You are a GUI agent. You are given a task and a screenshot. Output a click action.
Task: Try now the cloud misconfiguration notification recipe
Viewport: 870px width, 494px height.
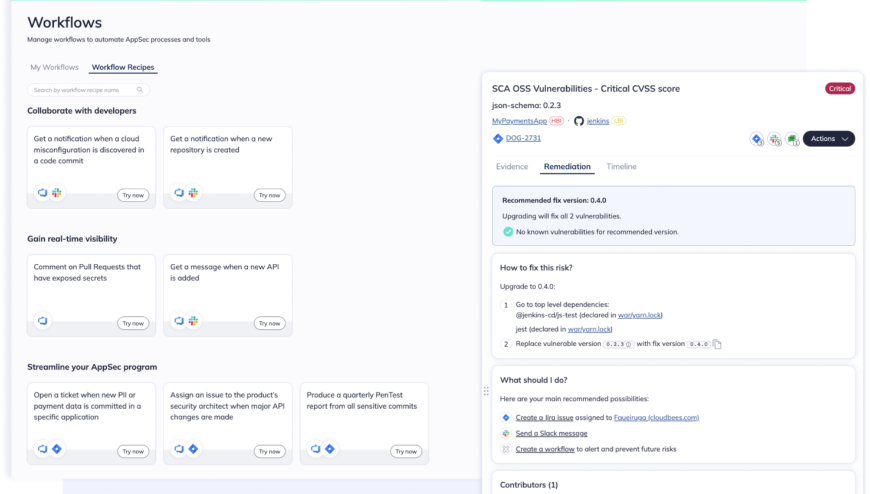[133, 195]
